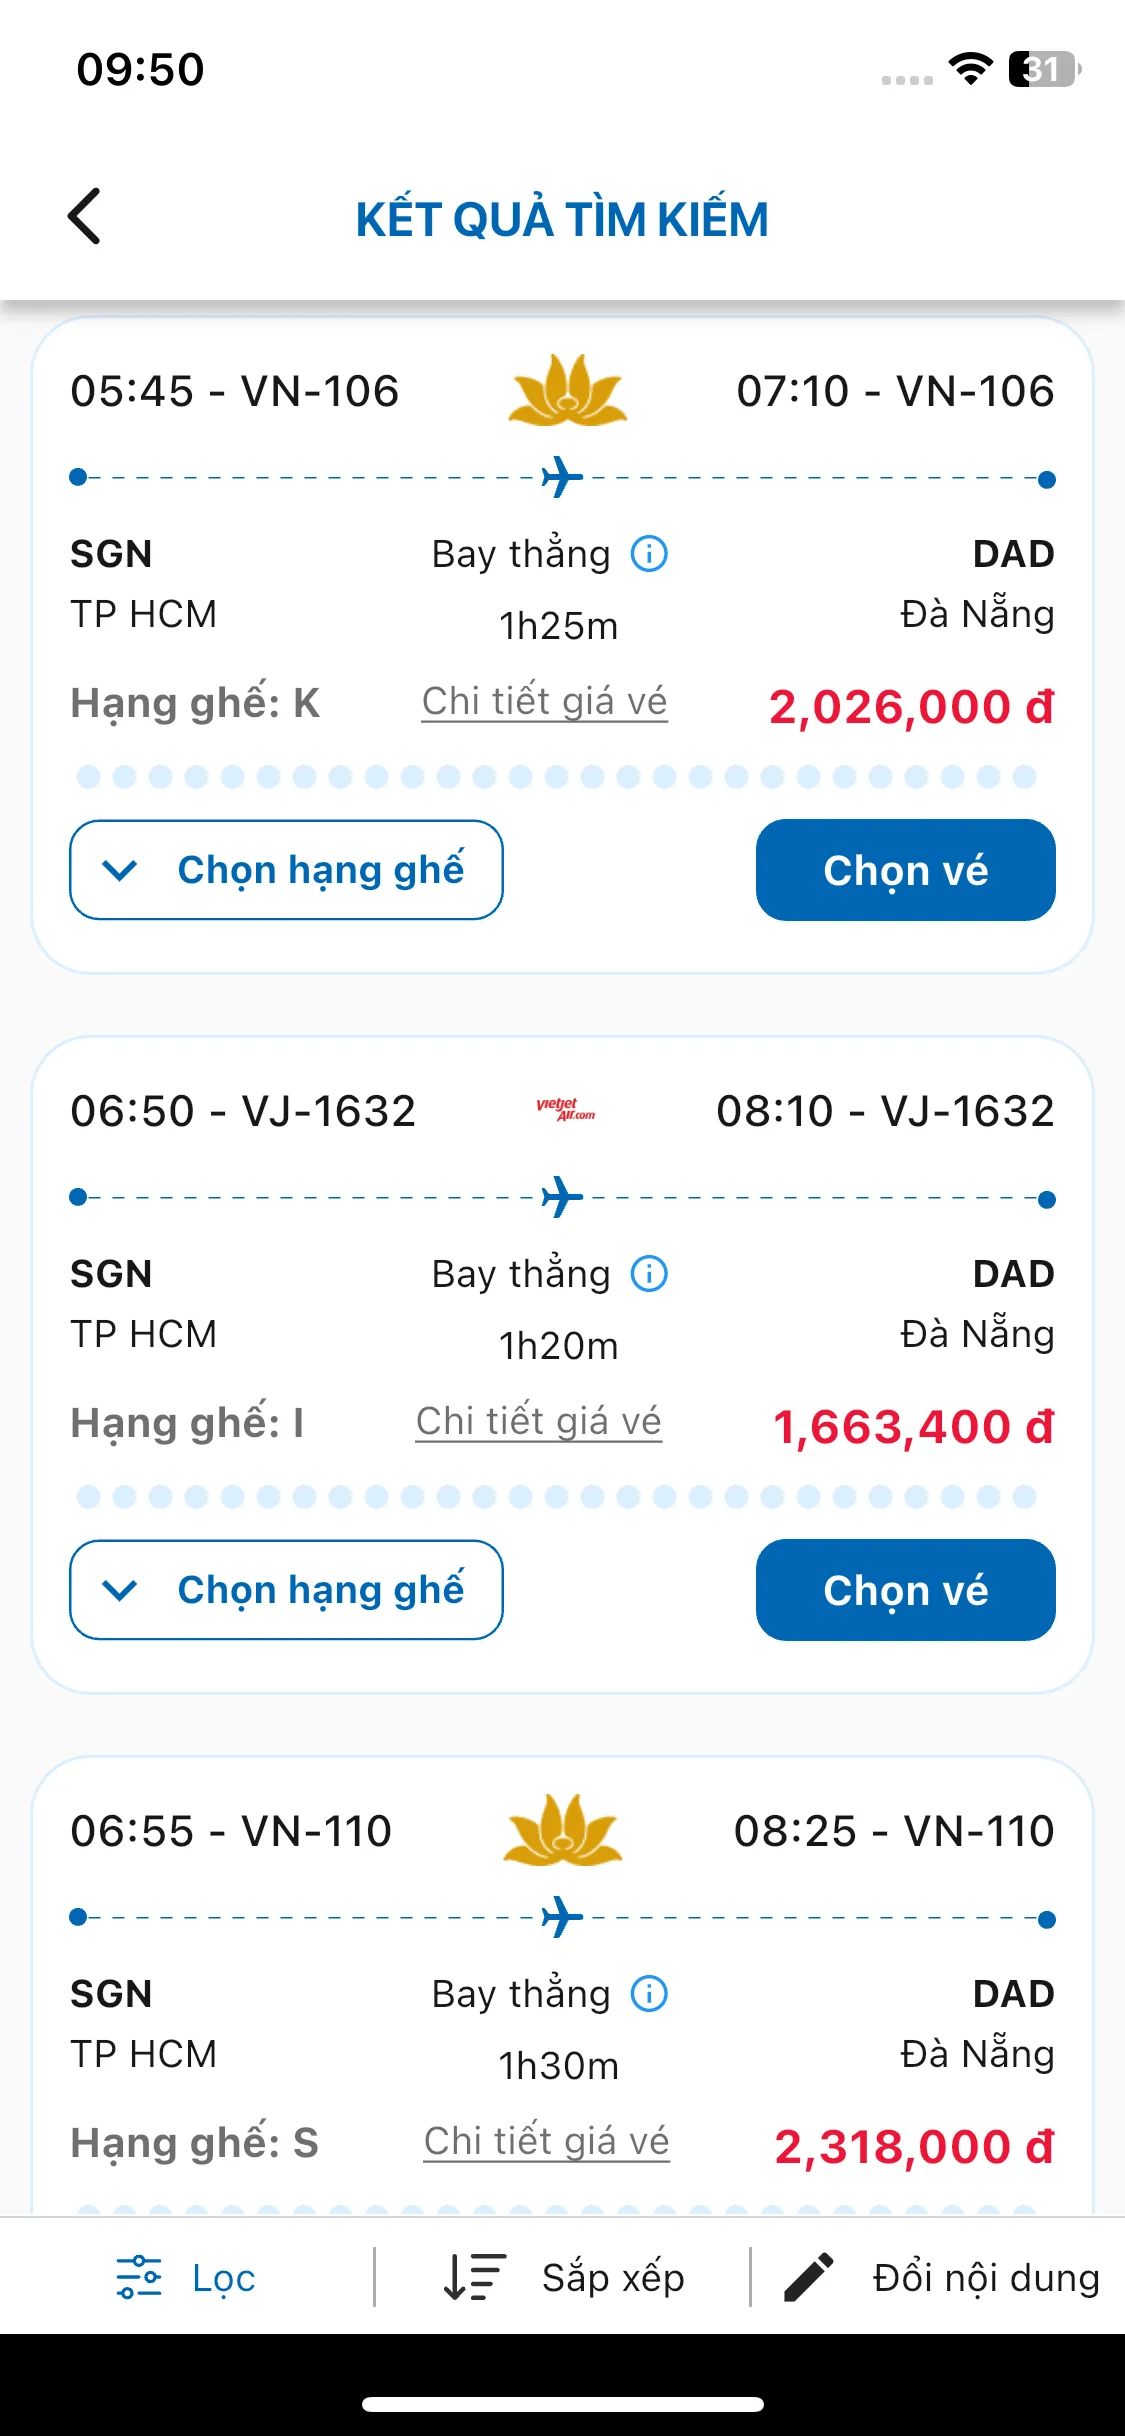This screenshot has height=2436, width=1125.
Task: Open Chi tiết giá vé for VN-110
Action: click(x=546, y=2141)
